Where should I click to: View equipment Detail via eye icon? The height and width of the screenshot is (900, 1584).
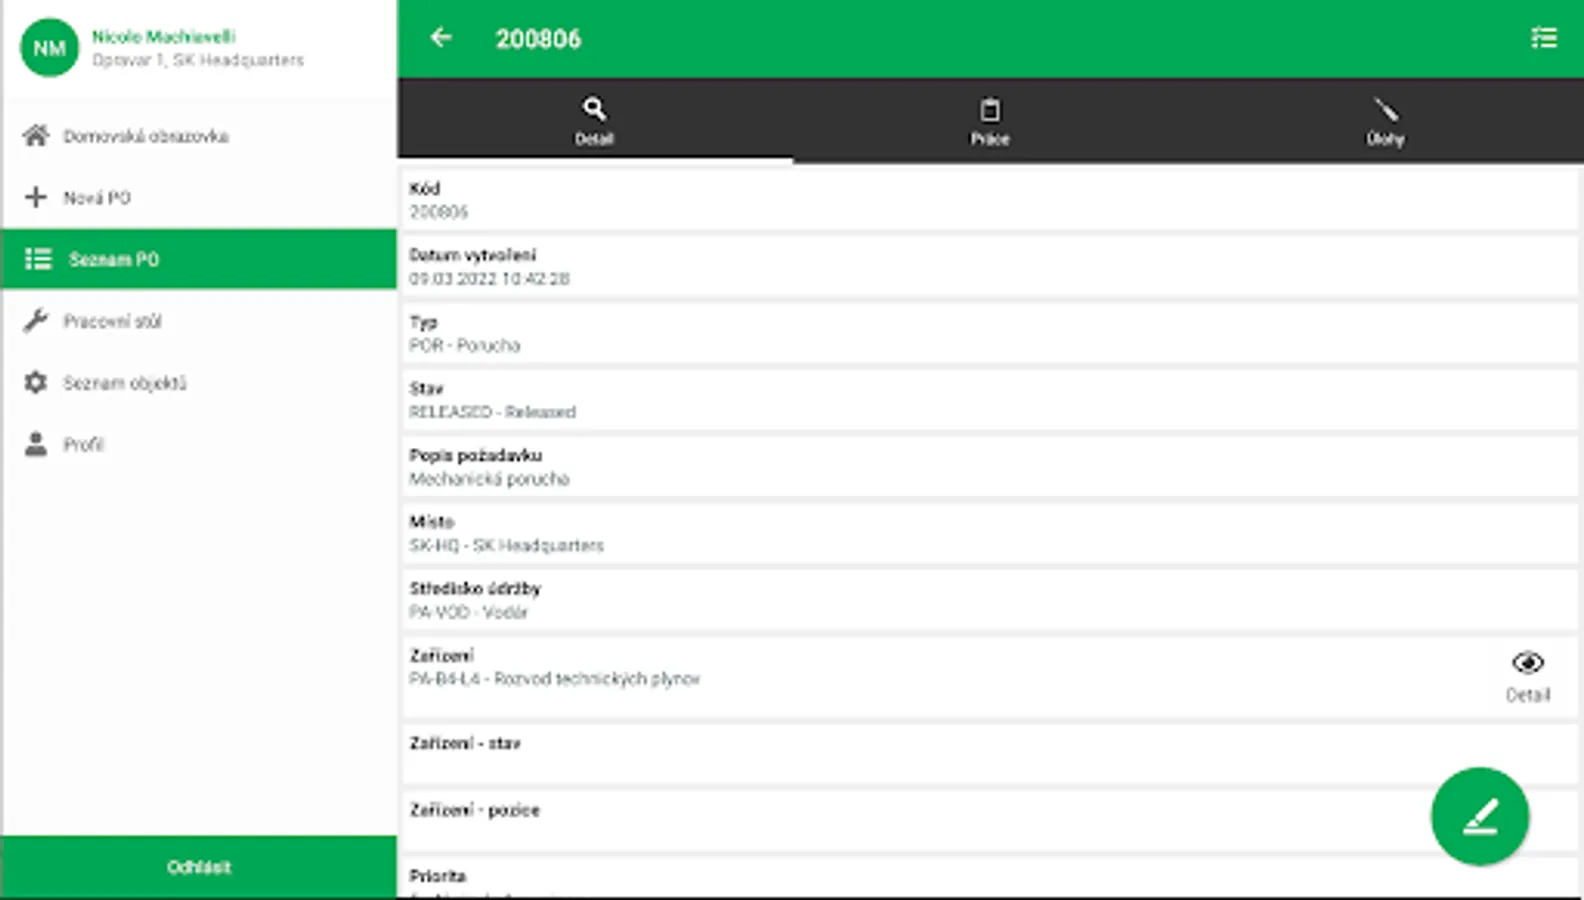1528,676
